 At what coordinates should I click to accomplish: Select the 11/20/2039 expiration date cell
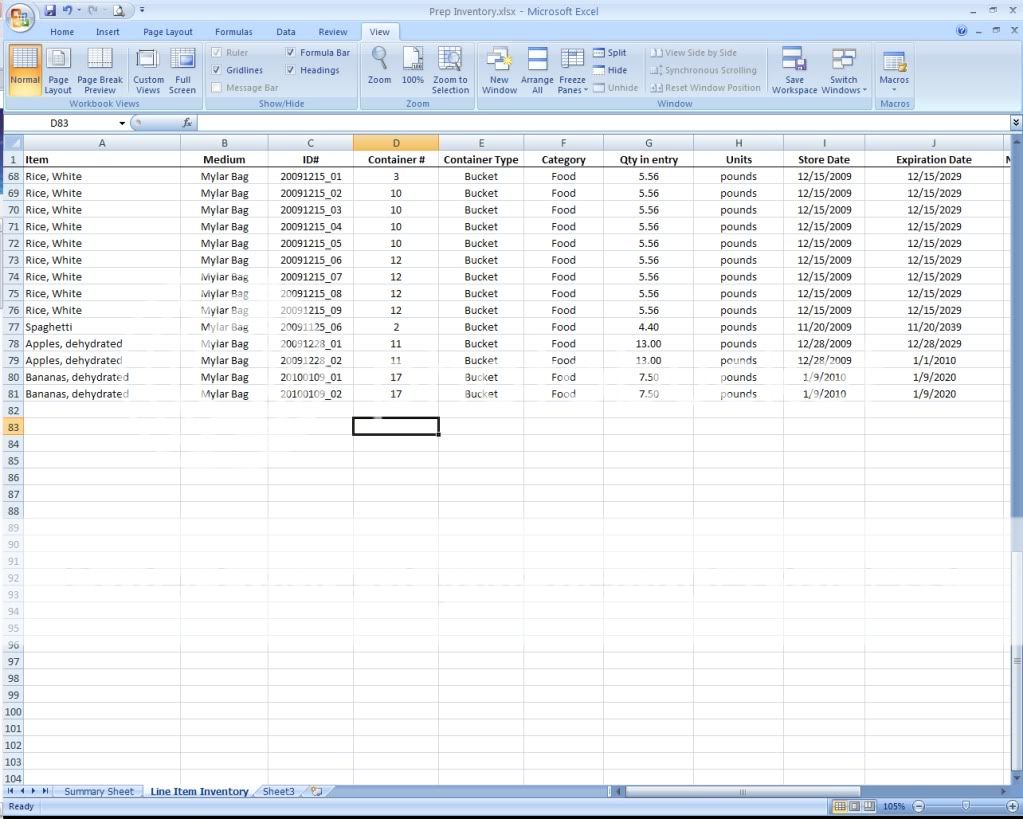934,327
